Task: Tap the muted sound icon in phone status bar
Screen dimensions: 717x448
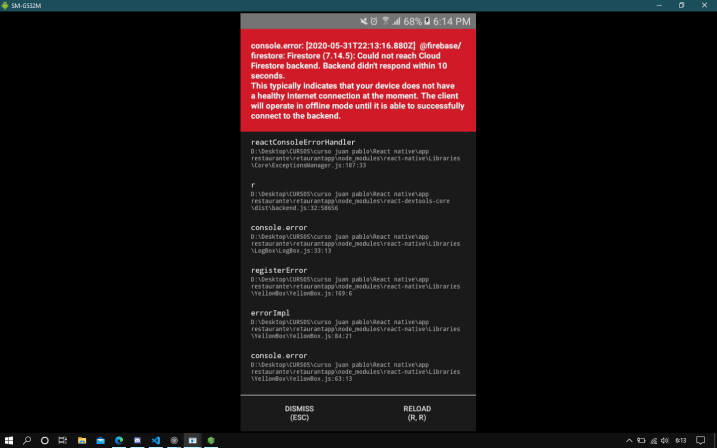Action: click(364, 21)
